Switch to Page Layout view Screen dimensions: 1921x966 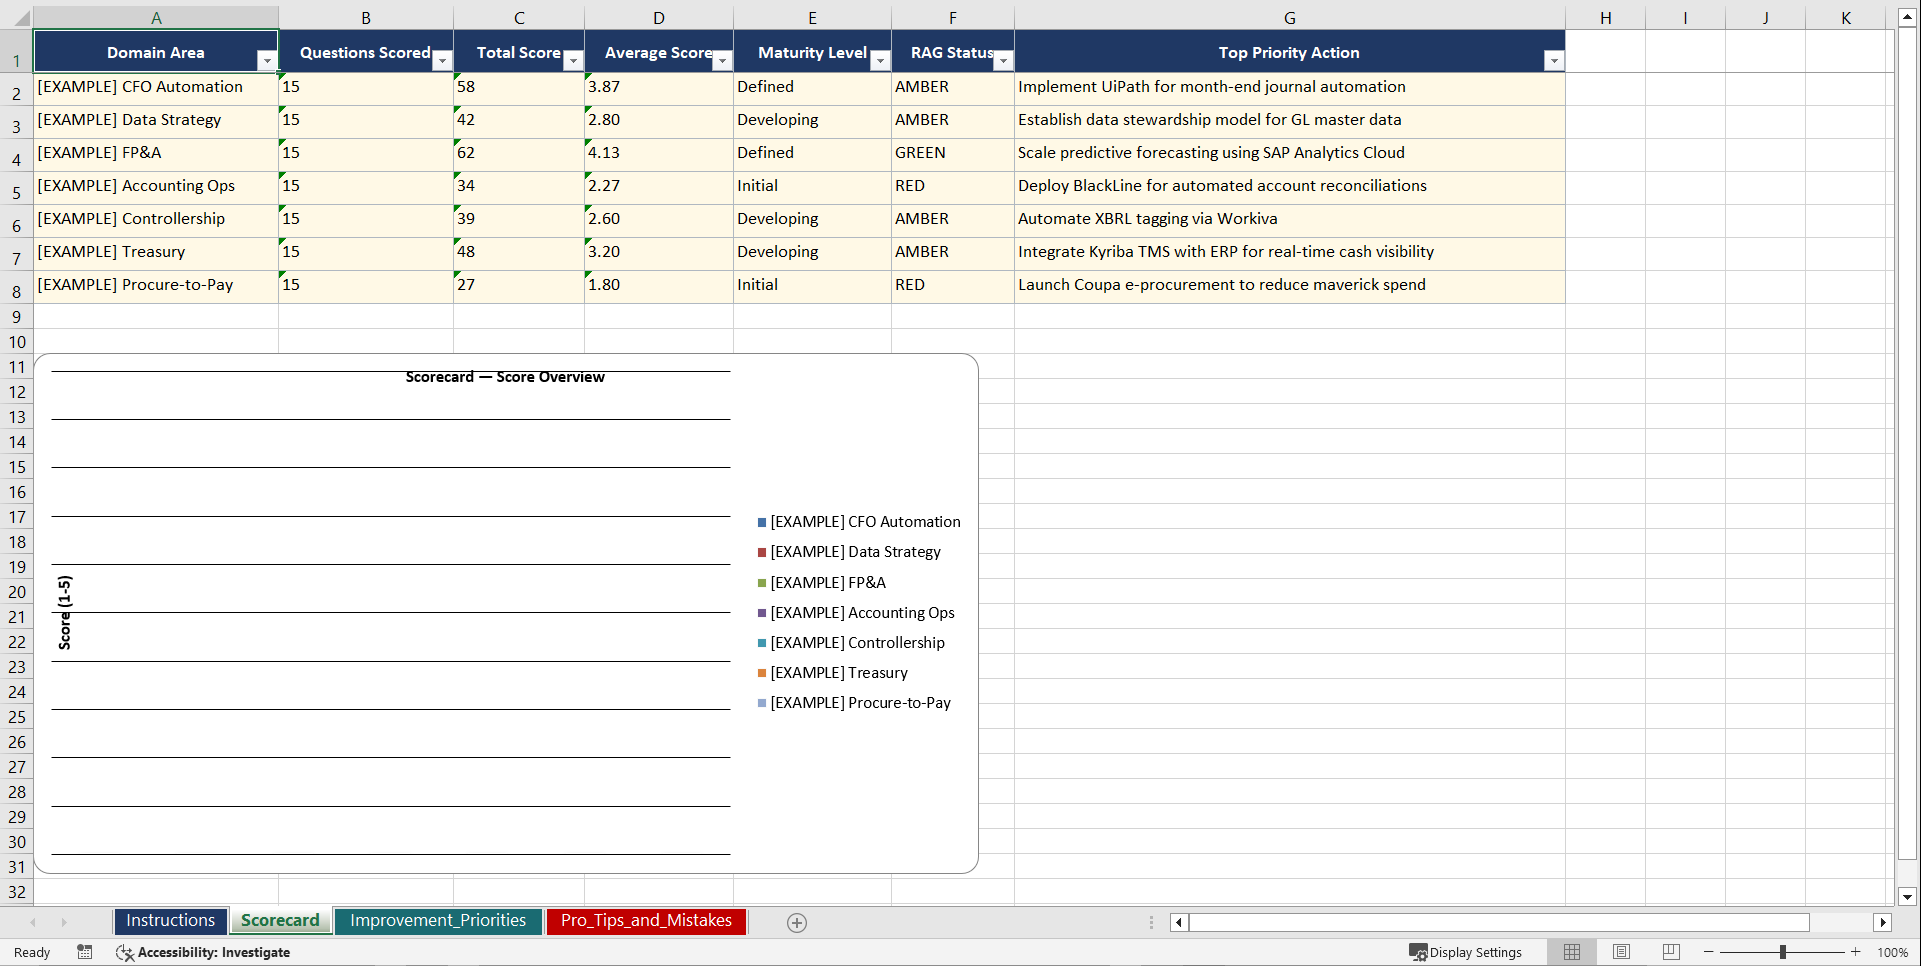(x=1621, y=952)
